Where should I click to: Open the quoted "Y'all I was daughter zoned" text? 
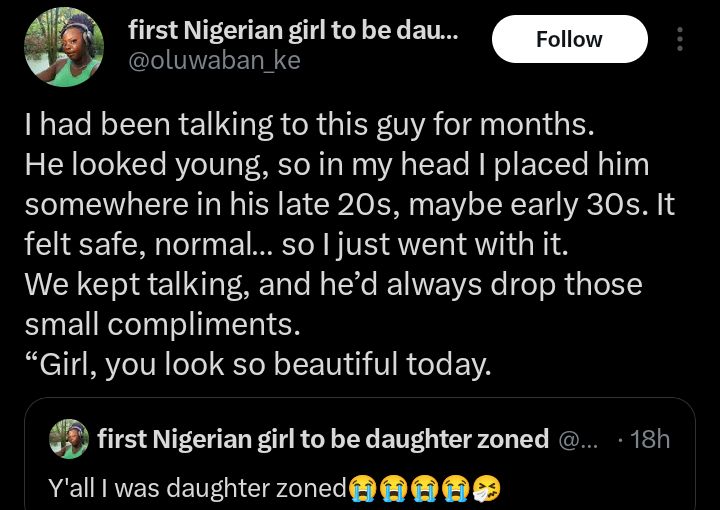tap(197, 487)
